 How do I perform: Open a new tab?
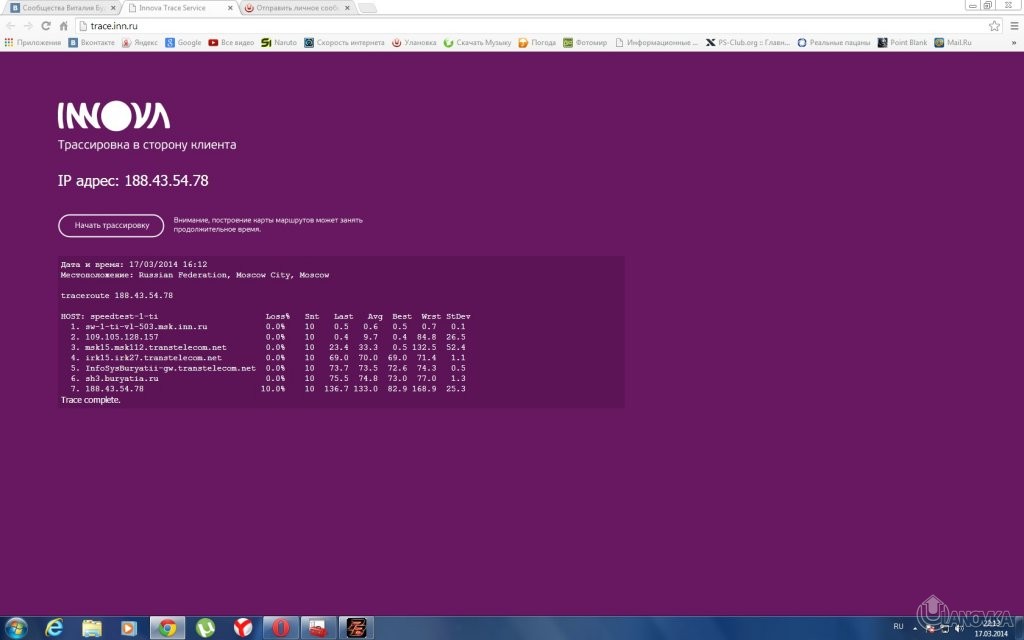(x=368, y=8)
